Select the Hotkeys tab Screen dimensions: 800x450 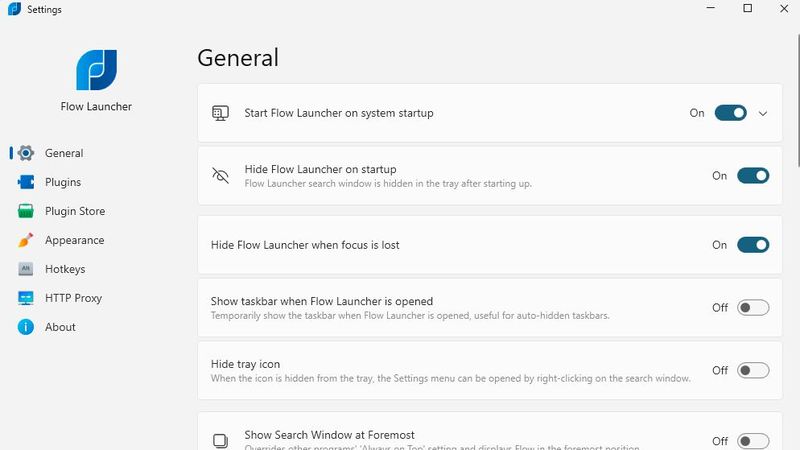(65, 269)
